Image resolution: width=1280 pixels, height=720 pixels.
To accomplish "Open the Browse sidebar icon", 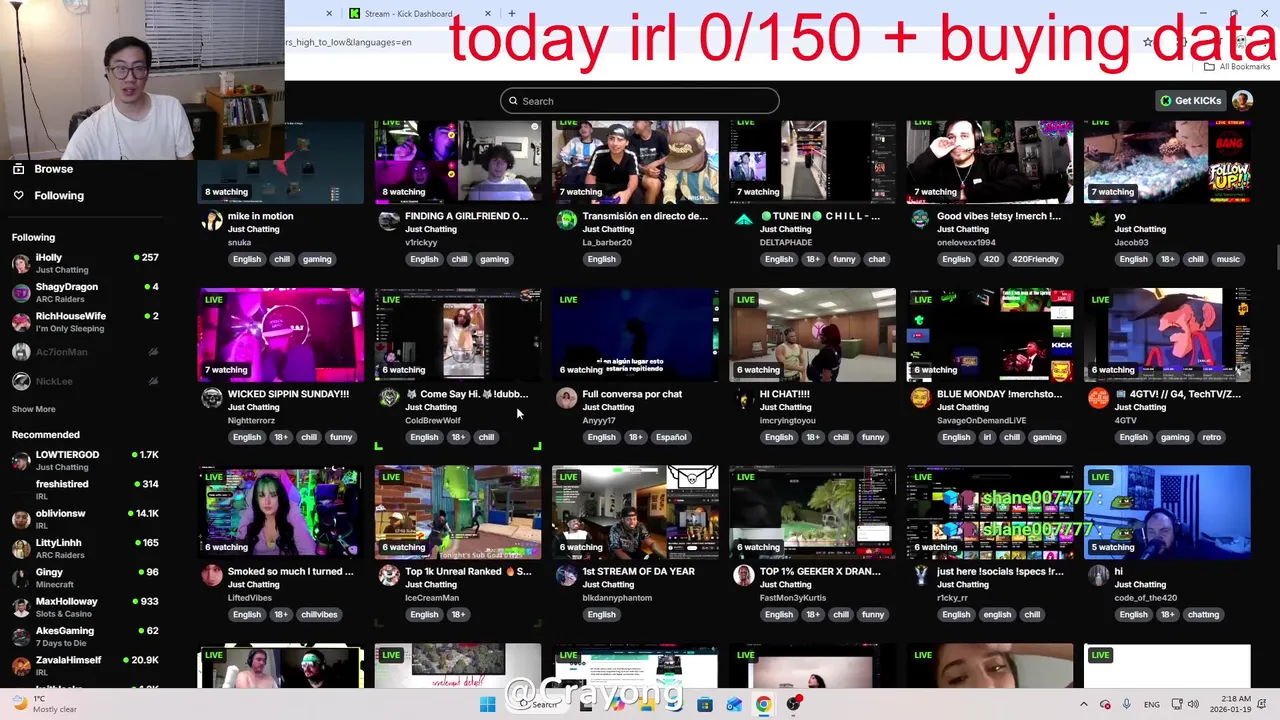I will pos(18,169).
